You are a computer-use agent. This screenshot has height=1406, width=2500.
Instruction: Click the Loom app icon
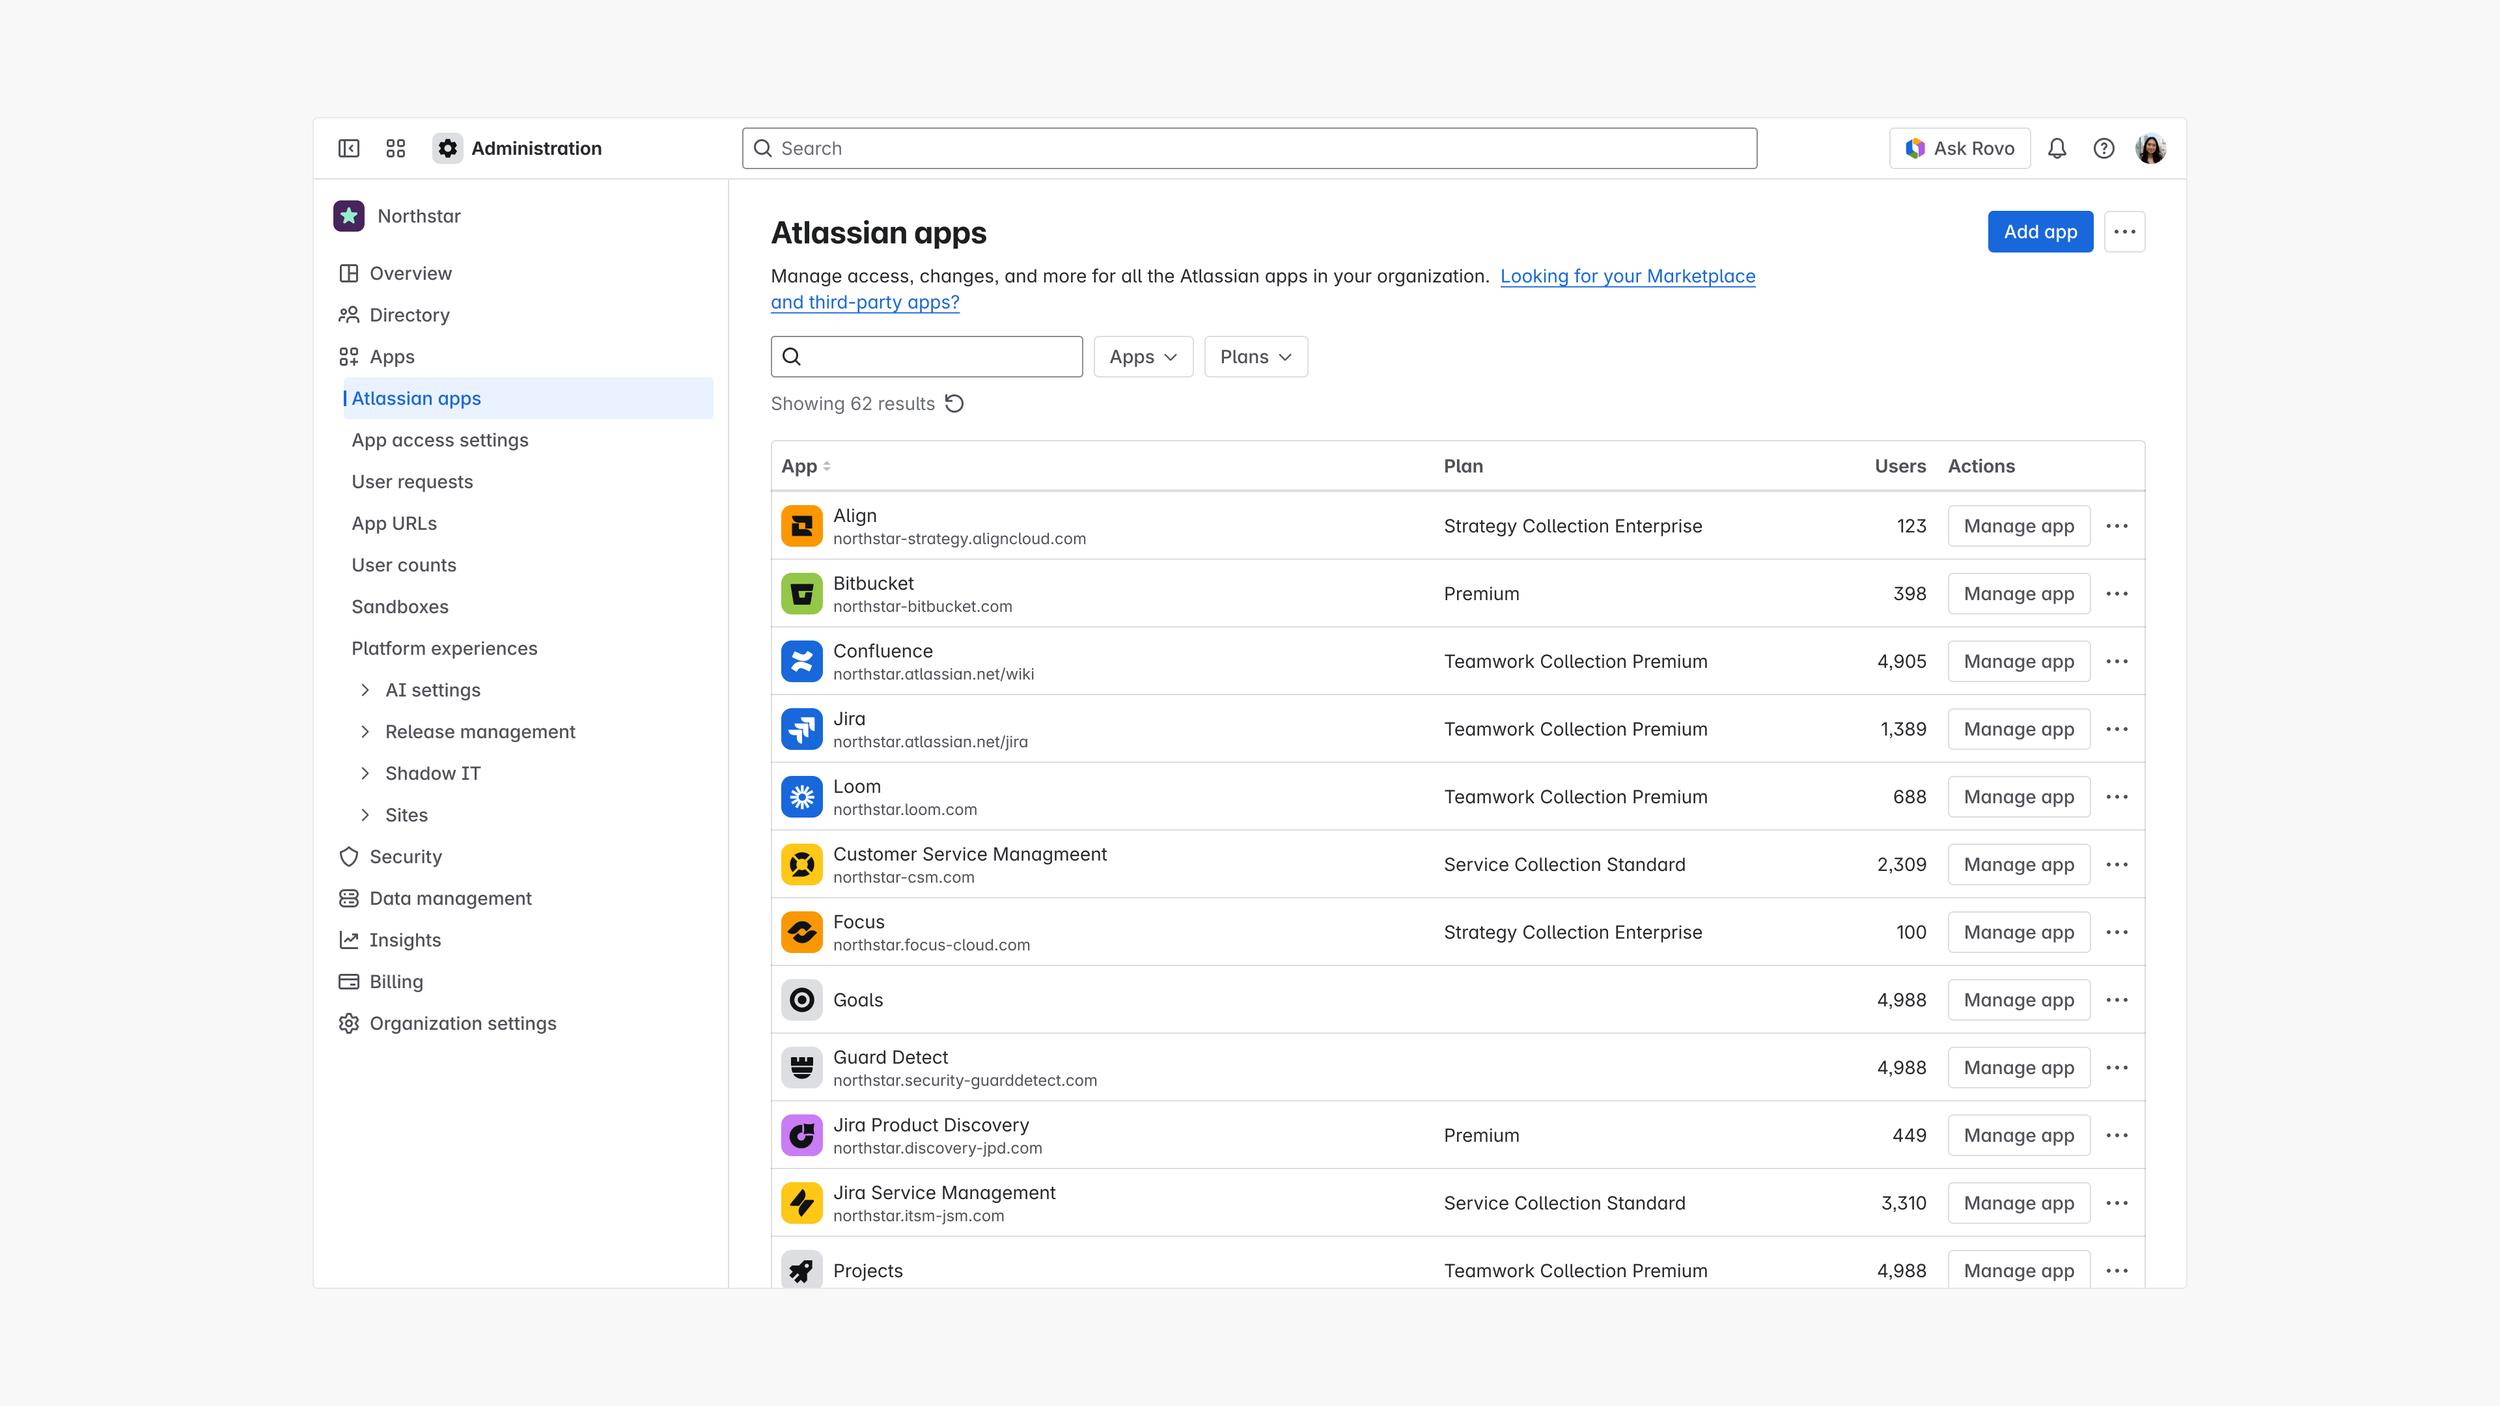pos(802,797)
